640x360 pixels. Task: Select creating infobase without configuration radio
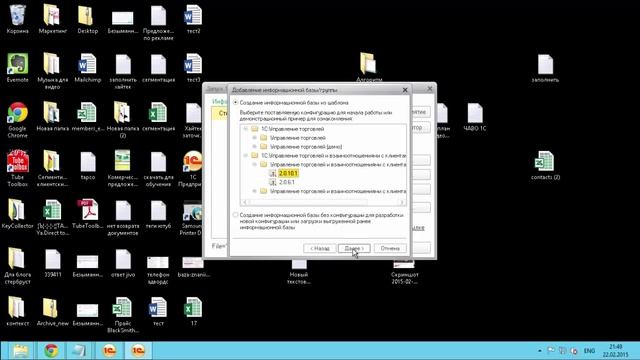tap(236, 215)
